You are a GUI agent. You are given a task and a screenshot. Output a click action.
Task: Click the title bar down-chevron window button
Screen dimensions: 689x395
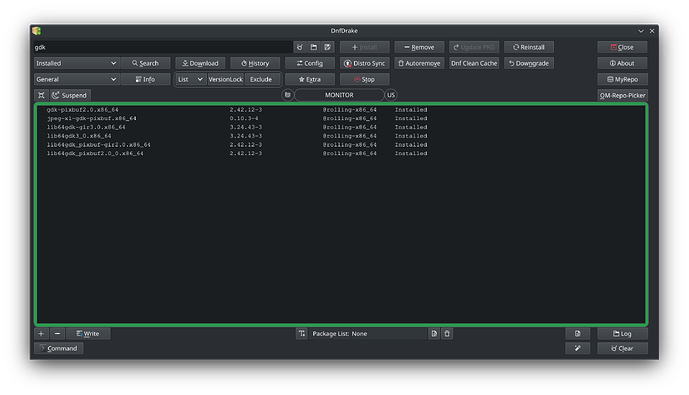[x=641, y=31]
